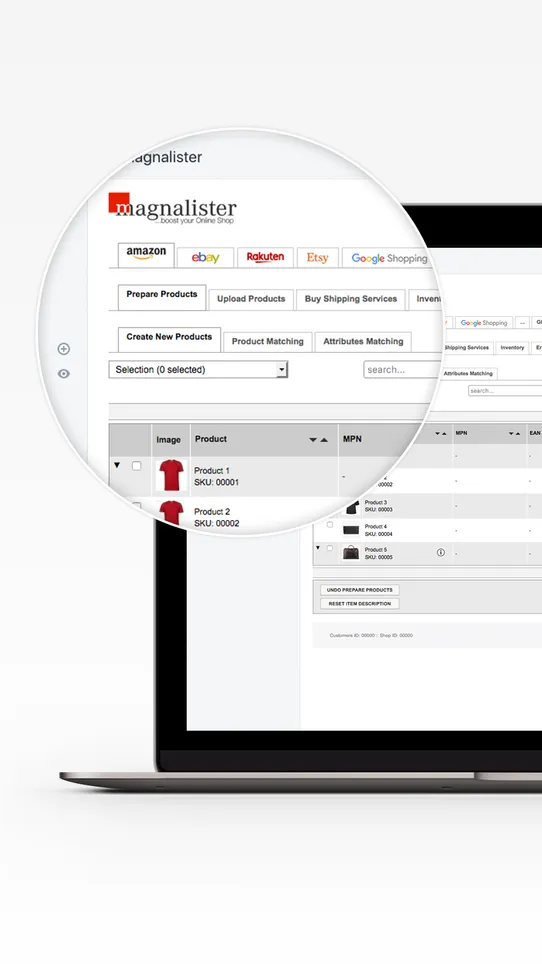Open the Product 5 bag thumbnail

pos(351,552)
